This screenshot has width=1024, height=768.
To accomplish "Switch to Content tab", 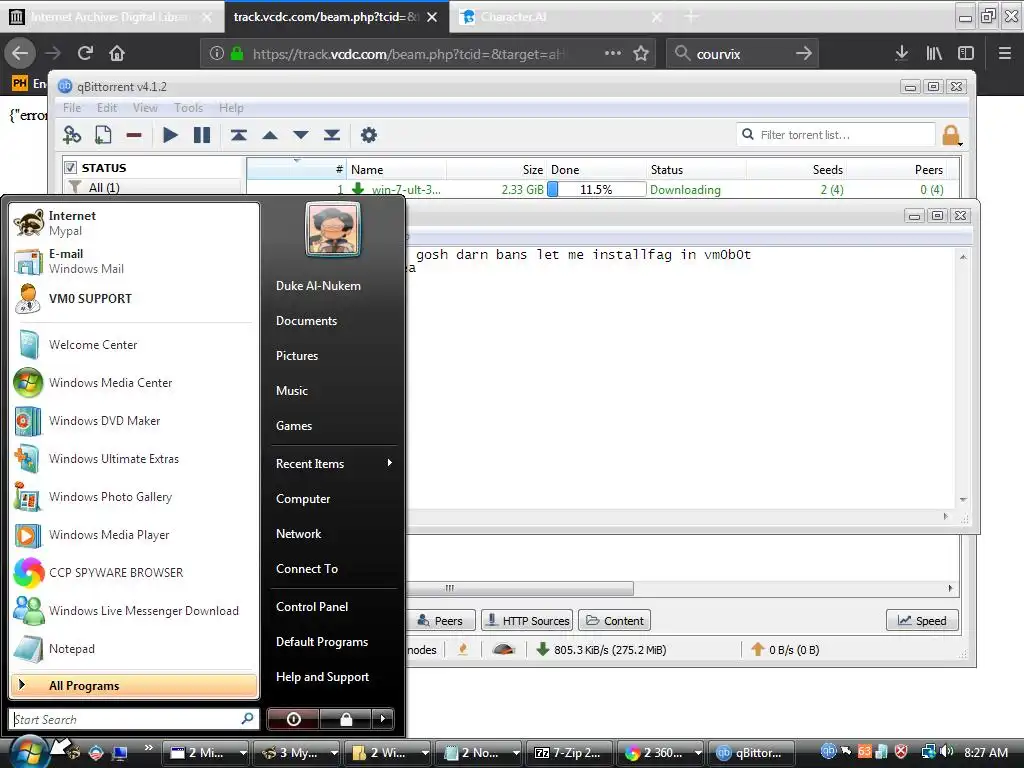I will (615, 620).
